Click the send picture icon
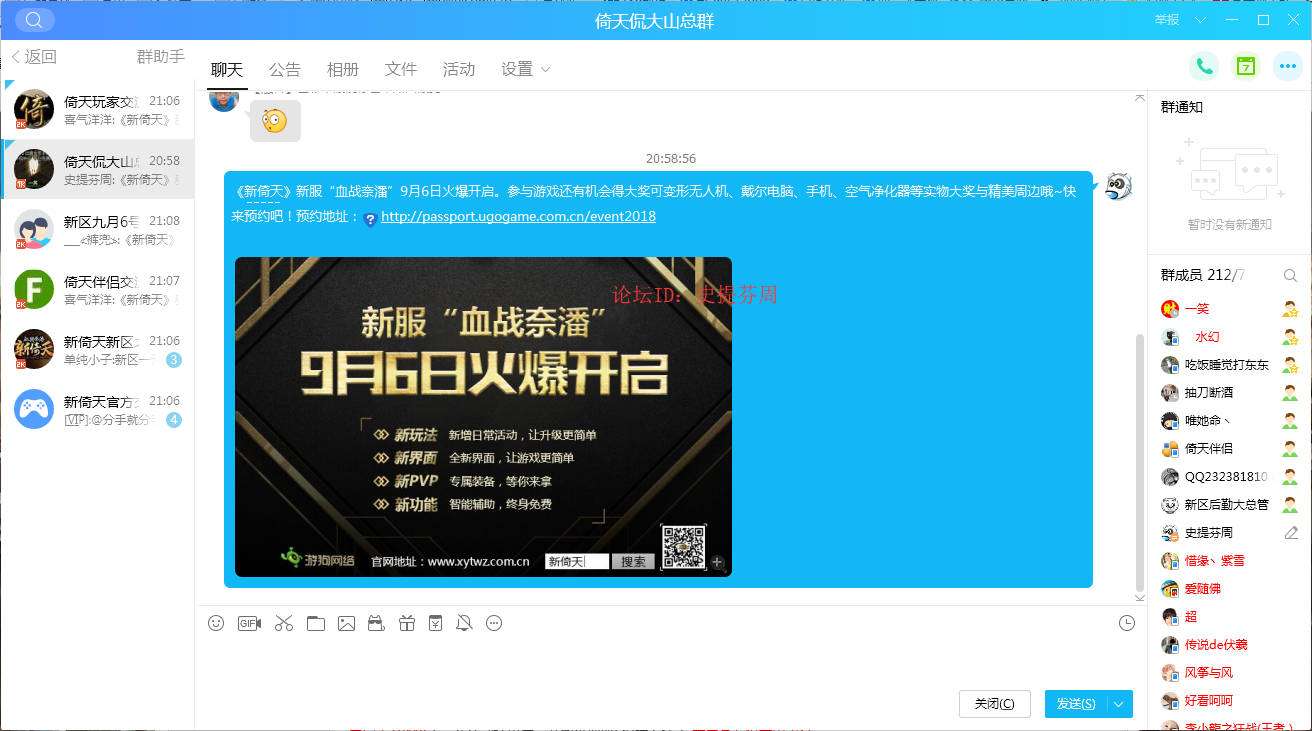This screenshot has height=731, width=1312. click(x=346, y=623)
